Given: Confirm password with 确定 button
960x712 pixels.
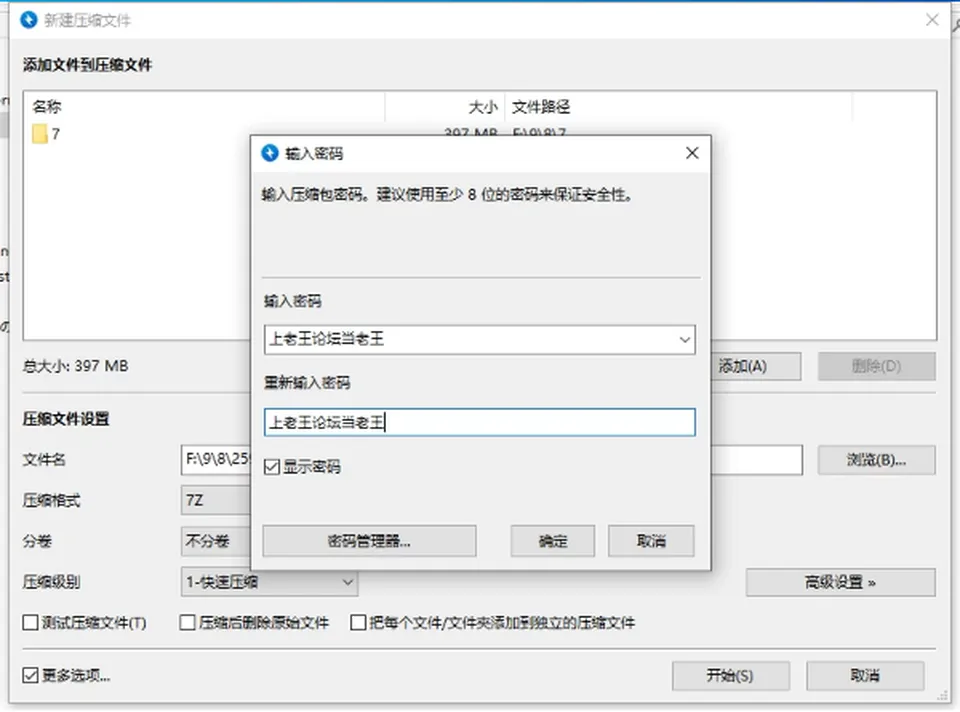Looking at the screenshot, I should point(553,541).
